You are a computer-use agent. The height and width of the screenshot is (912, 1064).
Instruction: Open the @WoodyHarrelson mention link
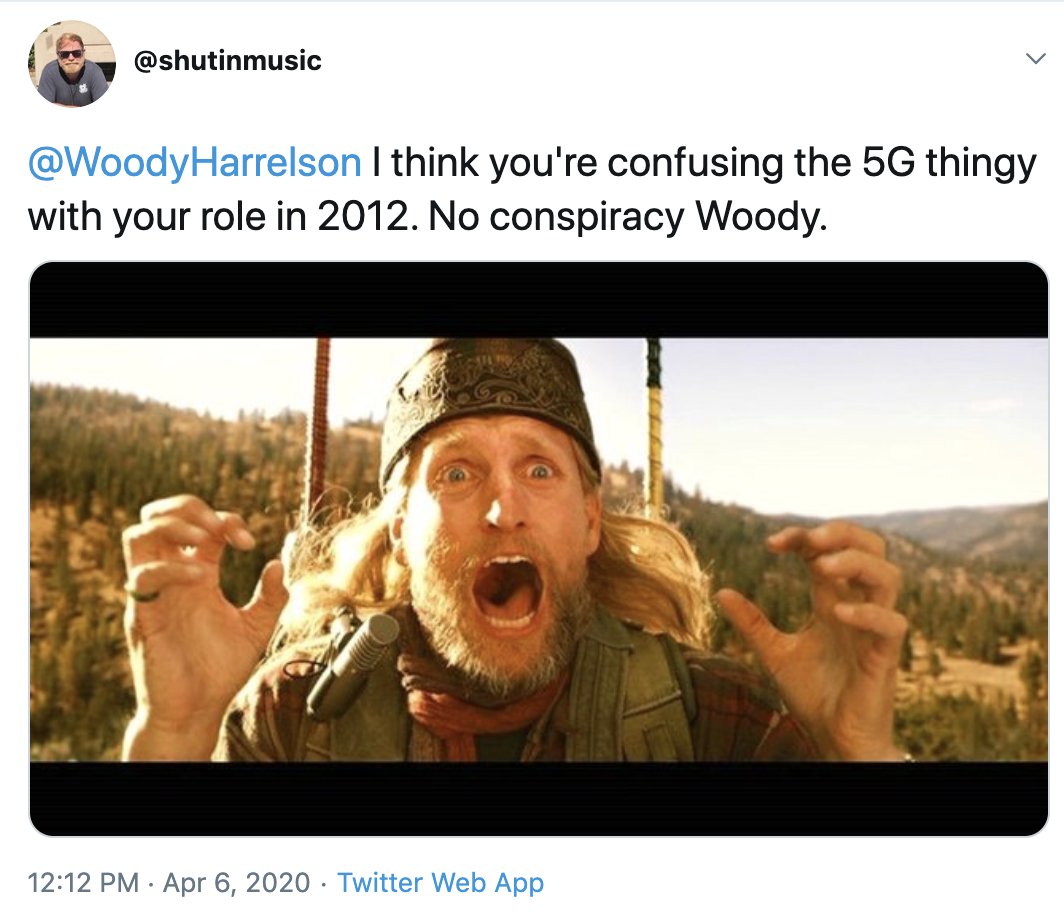coord(195,162)
